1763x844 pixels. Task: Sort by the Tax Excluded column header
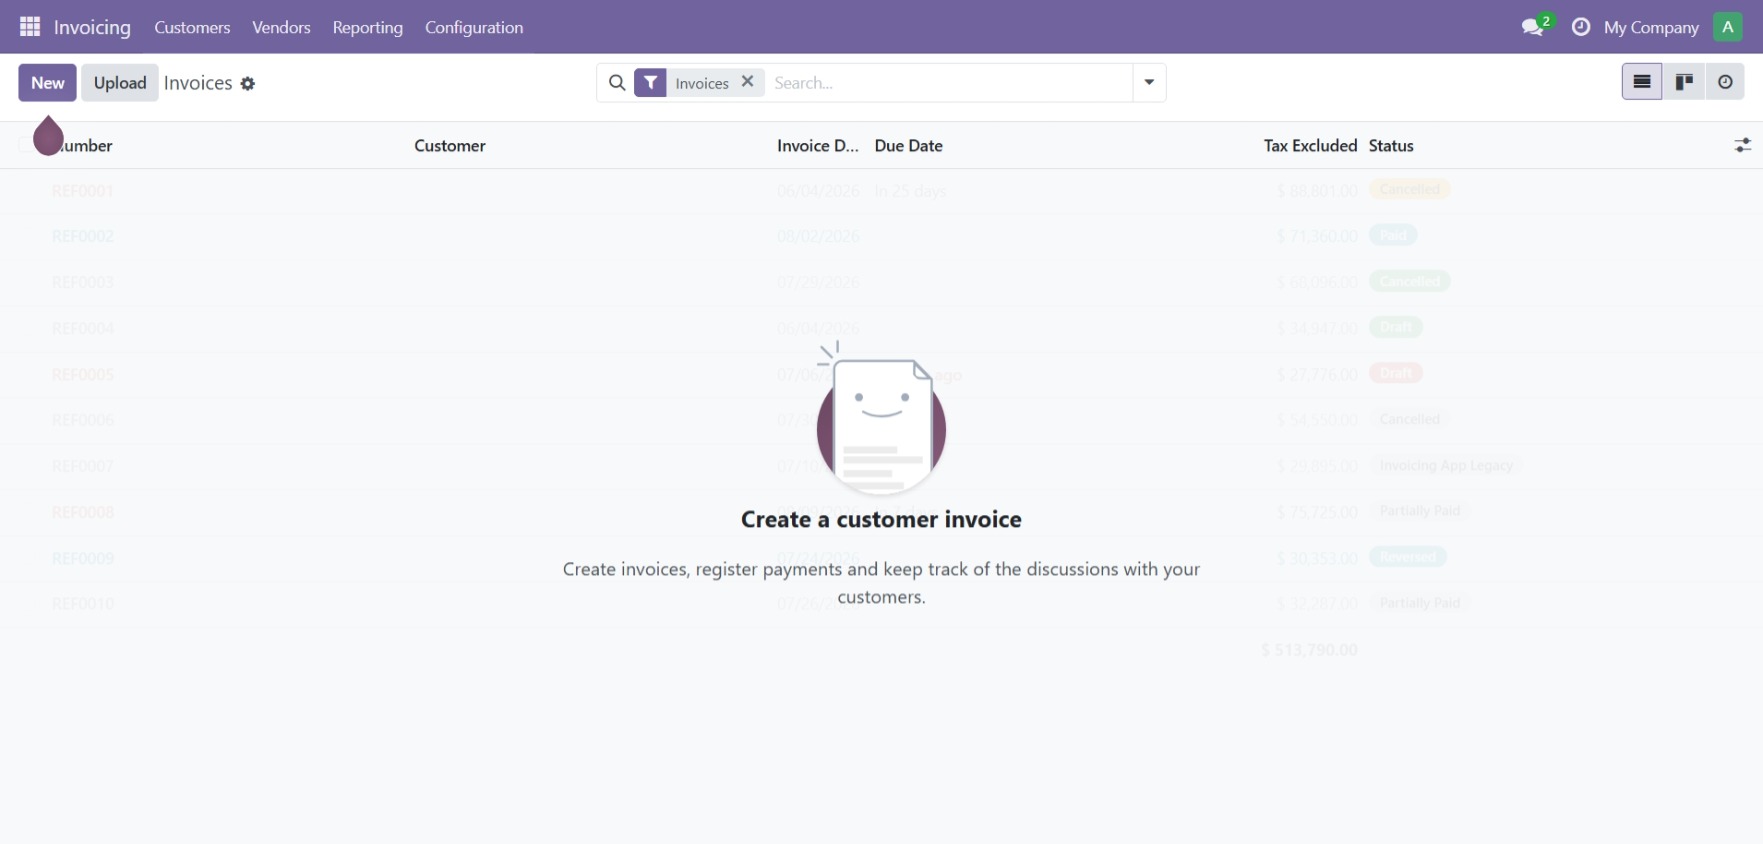pos(1310,146)
